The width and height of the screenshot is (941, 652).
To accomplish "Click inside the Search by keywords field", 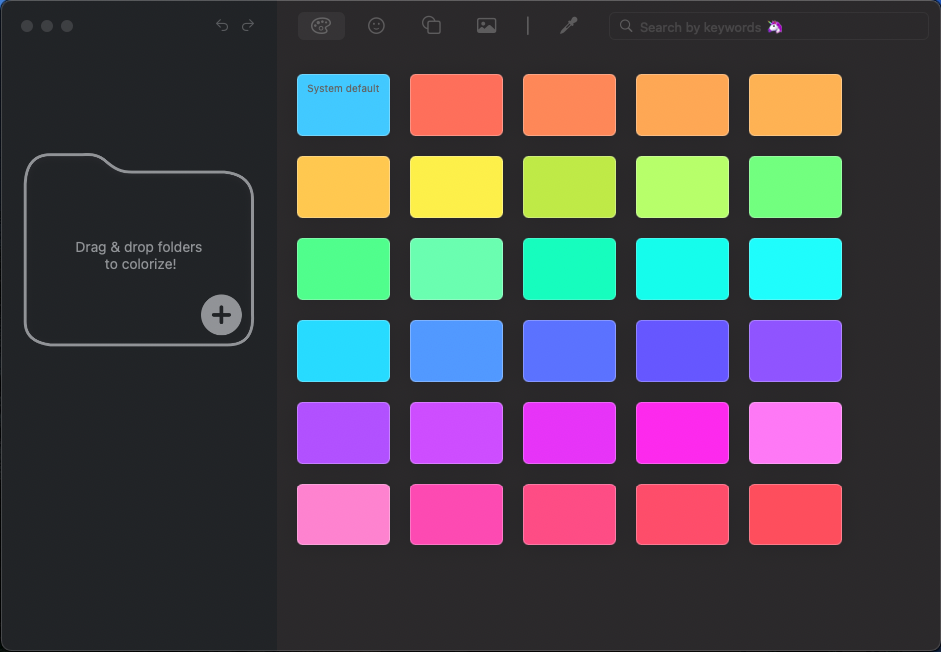I will 769,26.
